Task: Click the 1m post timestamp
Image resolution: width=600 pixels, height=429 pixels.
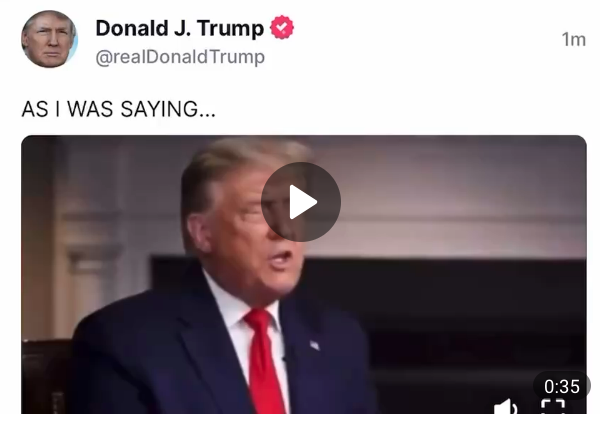Action: [x=574, y=39]
